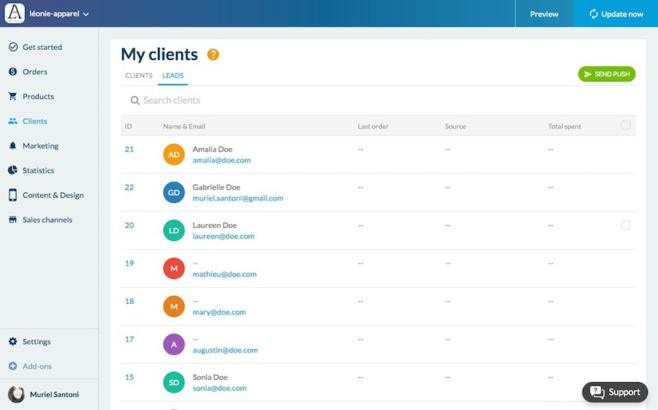Open the Marketing bell icon
The width and height of the screenshot is (658, 410).
(x=13, y=146)
